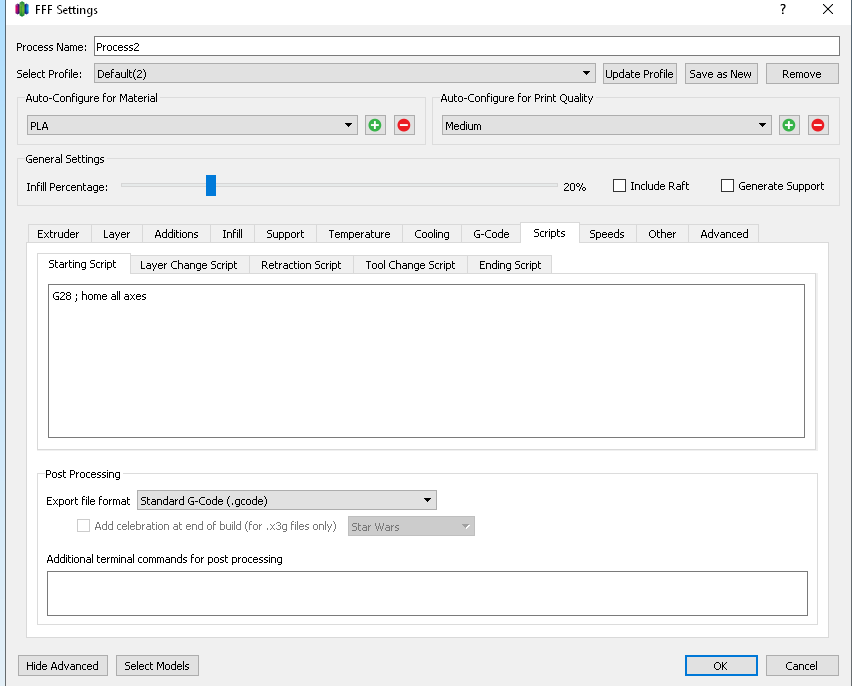Toggle the Generate Support checkbox
Viewport: 852px width, 686px height.
click(728, 186)
